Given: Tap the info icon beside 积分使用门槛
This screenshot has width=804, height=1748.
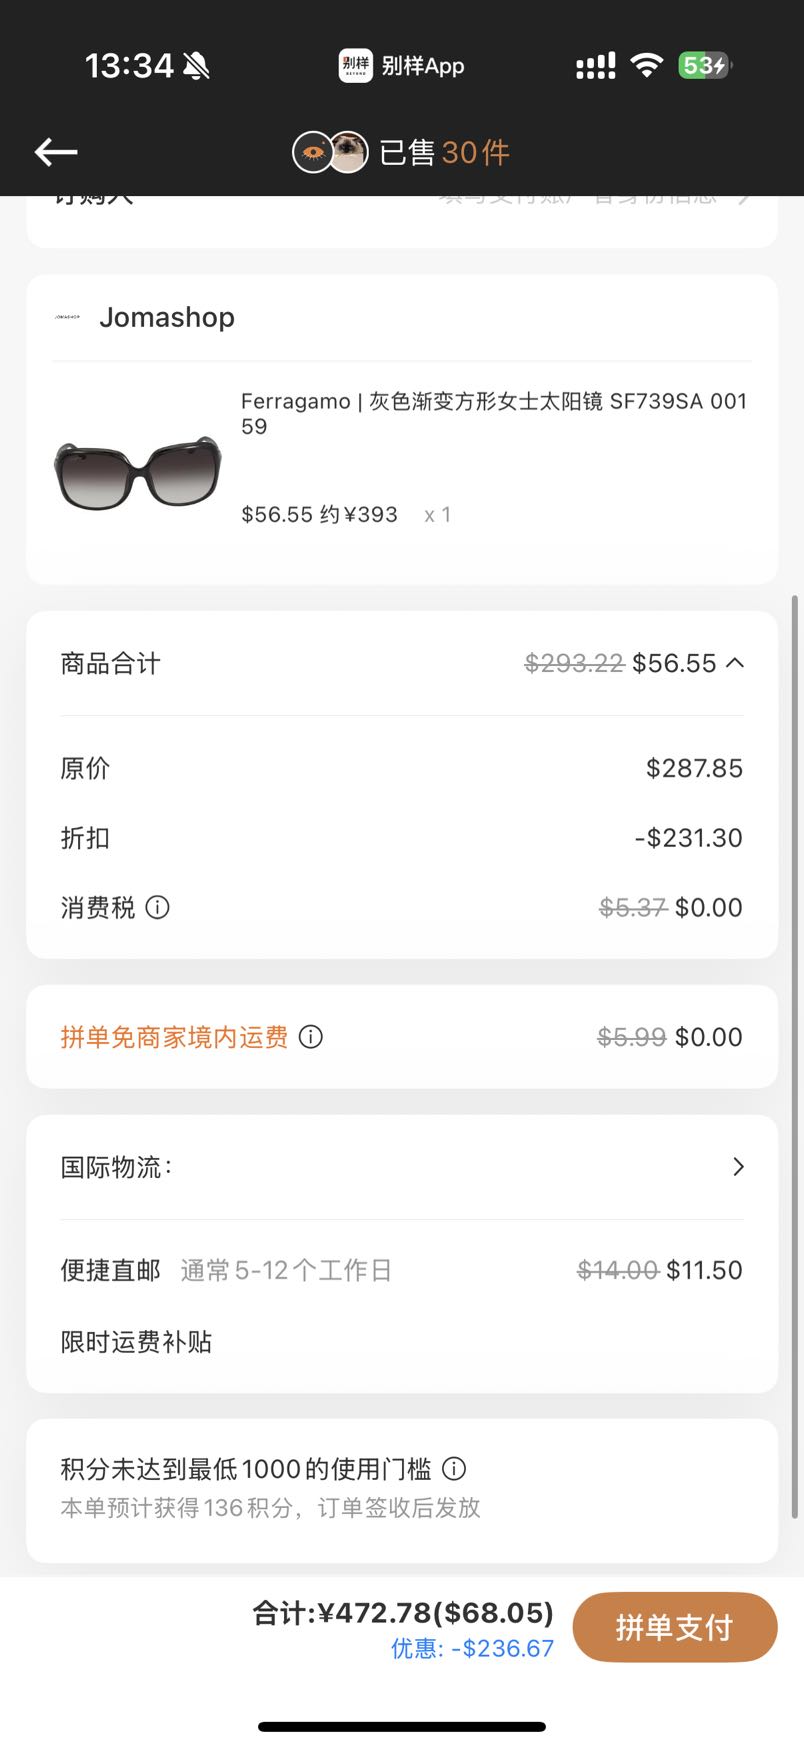Looking at the screenshot, I should (x=454, y=1469).
